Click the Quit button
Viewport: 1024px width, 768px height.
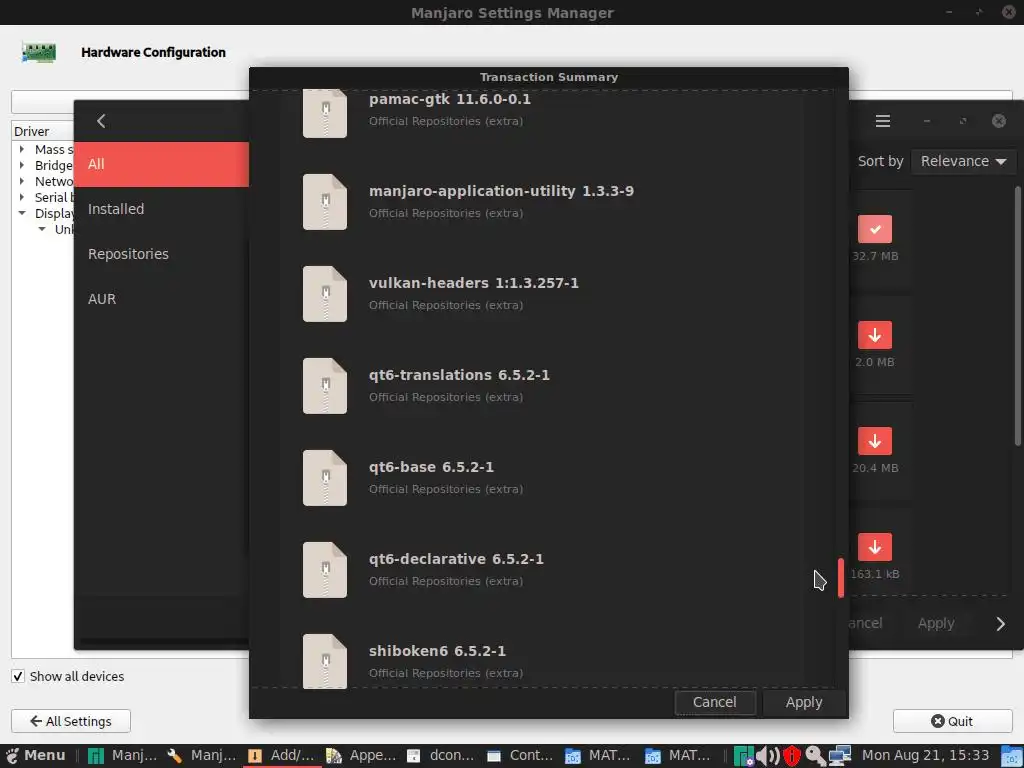tap(952, 721)
